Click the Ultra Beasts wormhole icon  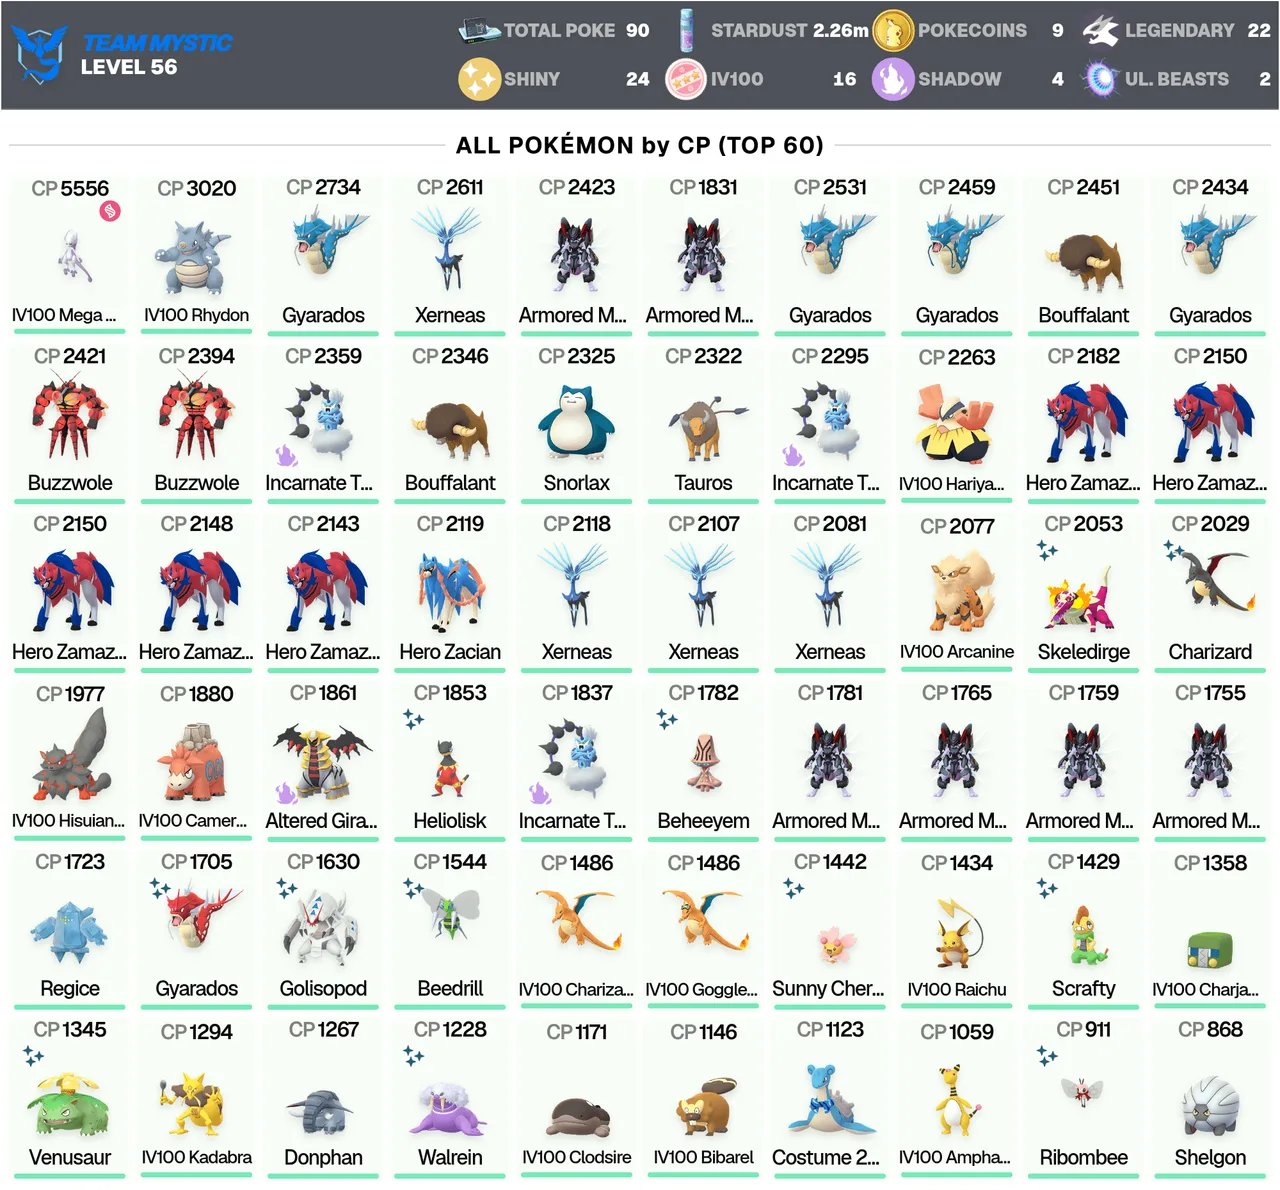(1100, 79)
